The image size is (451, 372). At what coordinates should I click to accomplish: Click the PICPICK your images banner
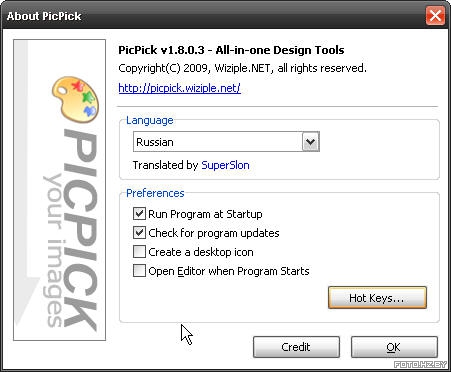pos(60,190)
